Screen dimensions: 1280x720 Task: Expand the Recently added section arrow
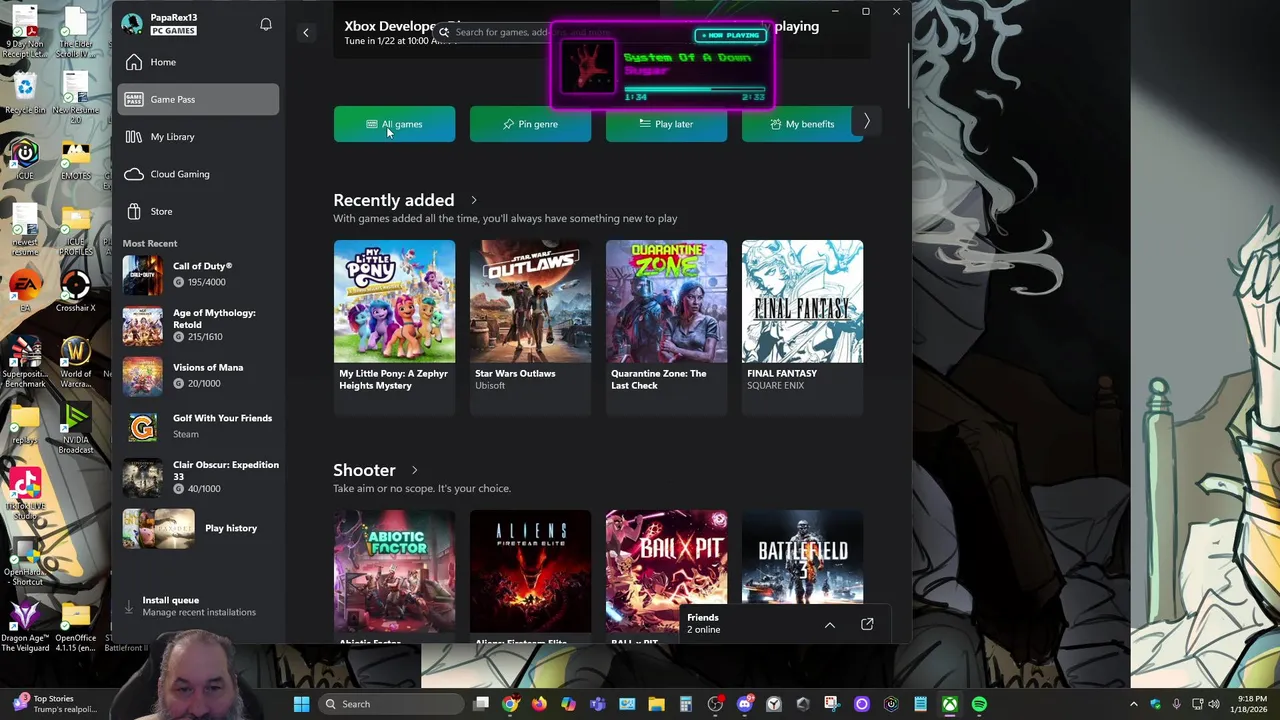point(474,200)
